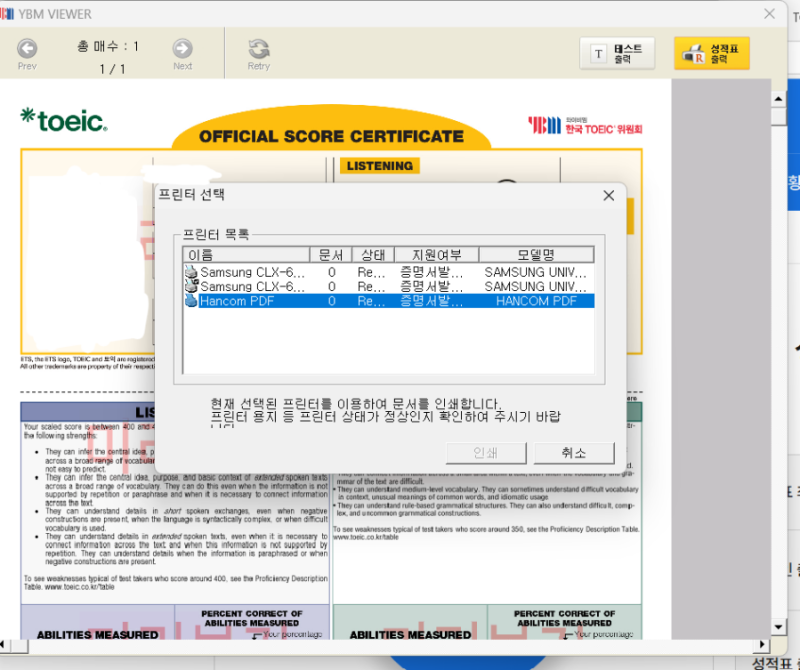Cancel printing with the 취소 button
The width and height of the screenshot is (800, 670).
click(574, 453)
